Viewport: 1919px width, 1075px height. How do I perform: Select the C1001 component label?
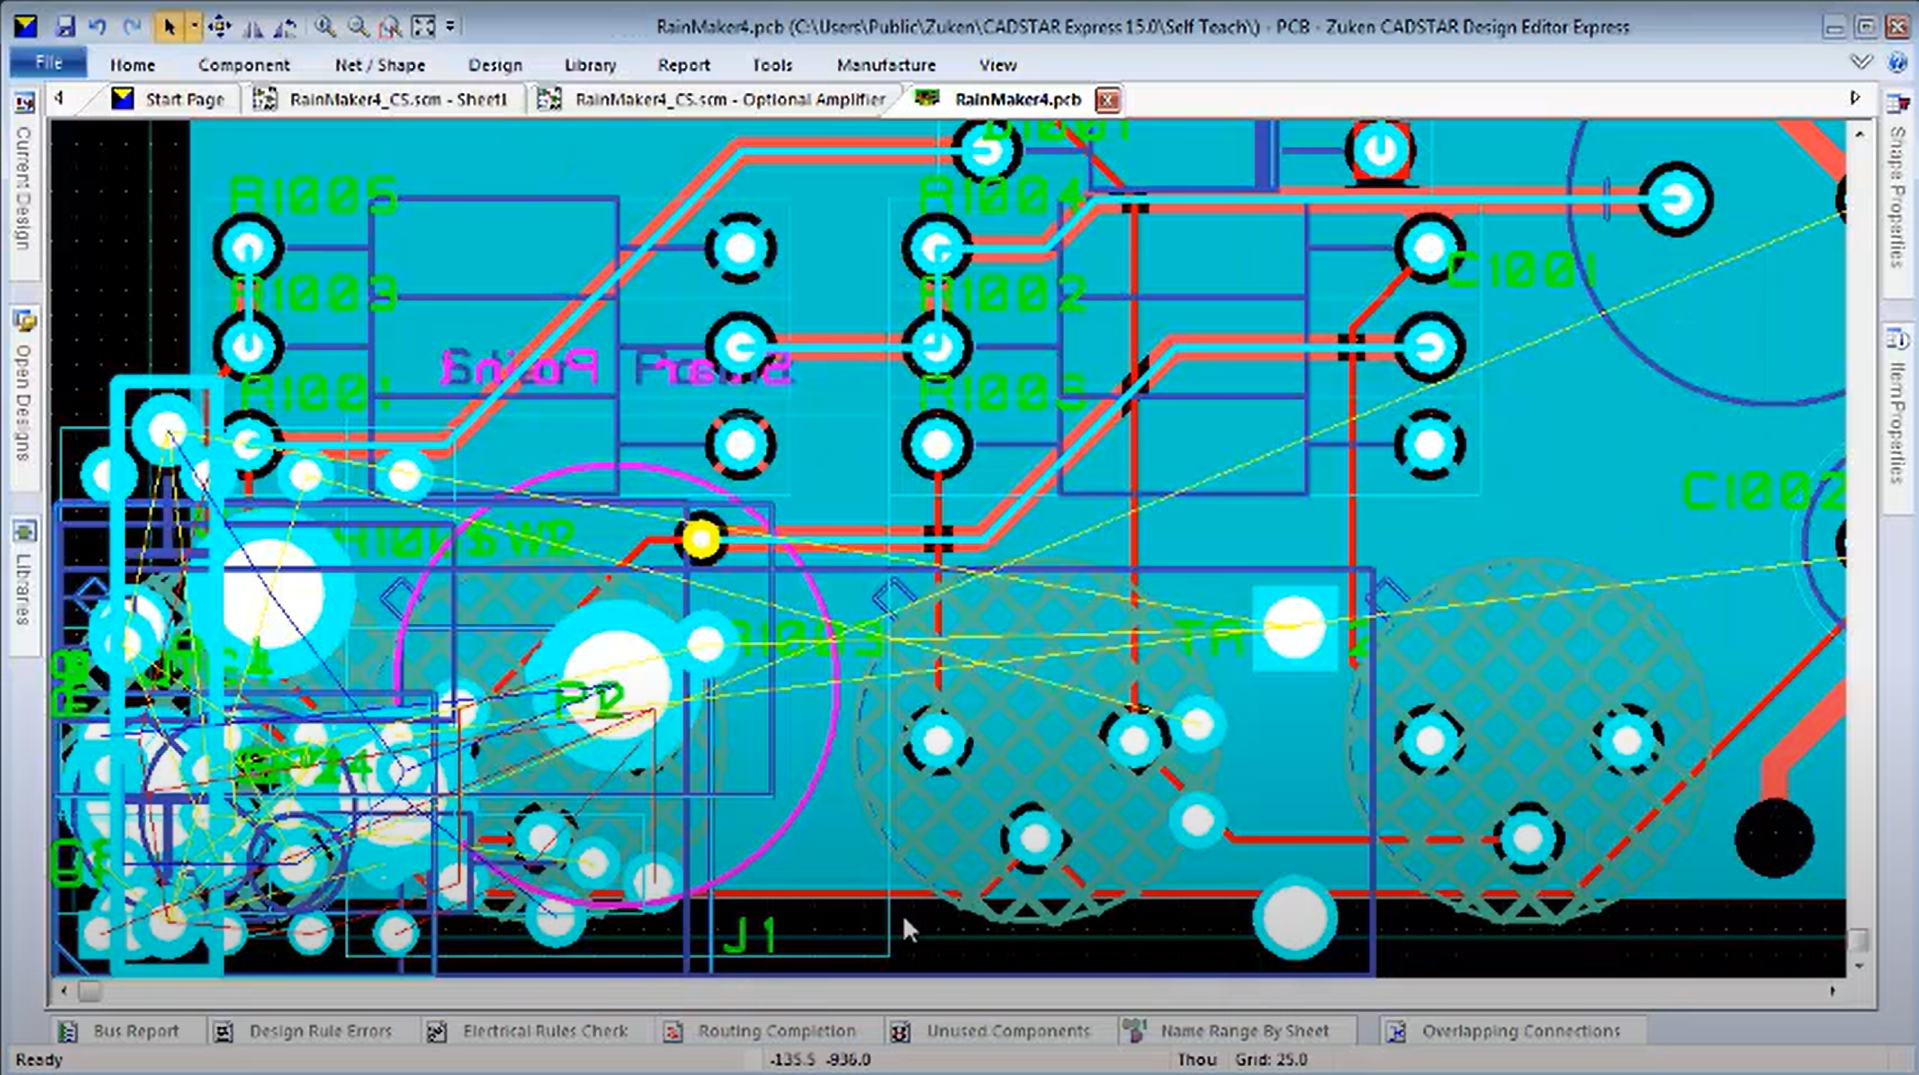[x=1521, y=271]
